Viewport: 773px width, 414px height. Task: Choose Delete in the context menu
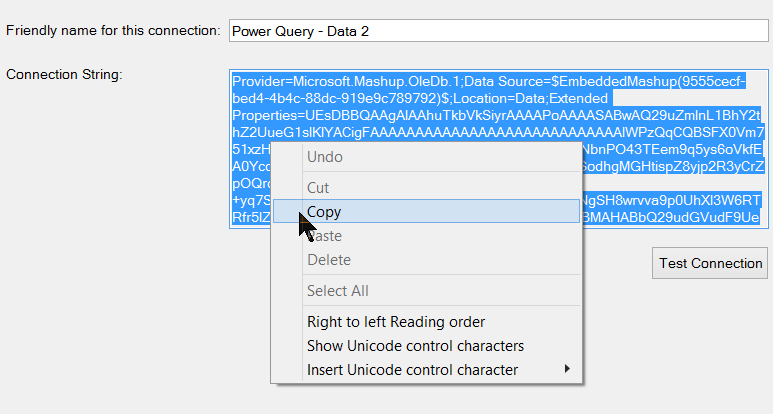(x=328, y=260)
